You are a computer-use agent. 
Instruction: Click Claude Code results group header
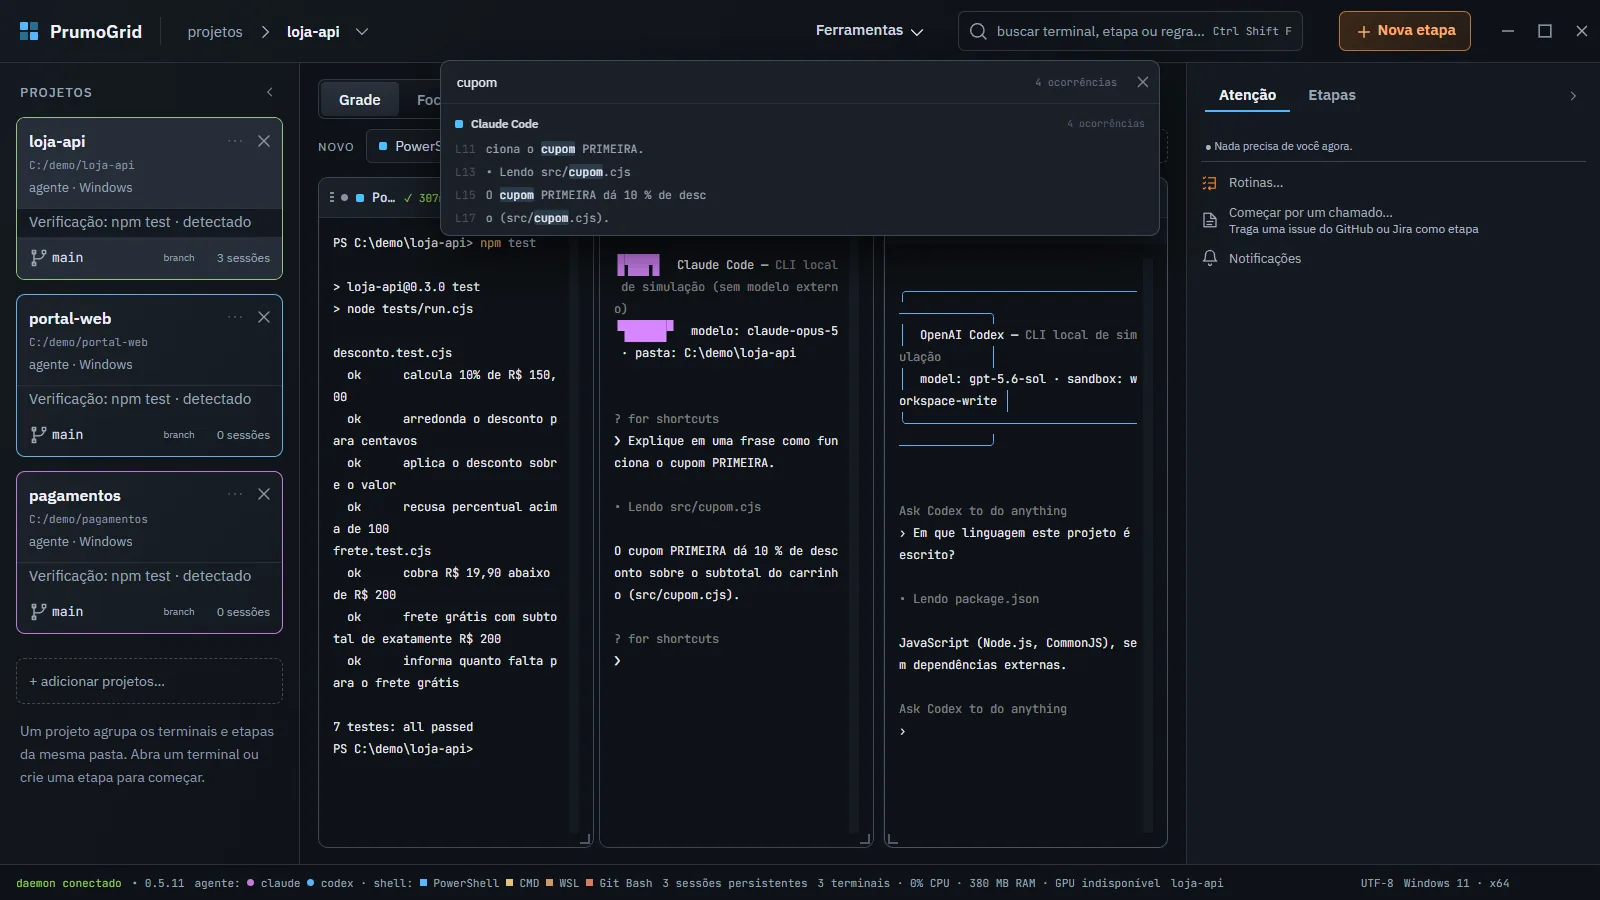(800, 124)
